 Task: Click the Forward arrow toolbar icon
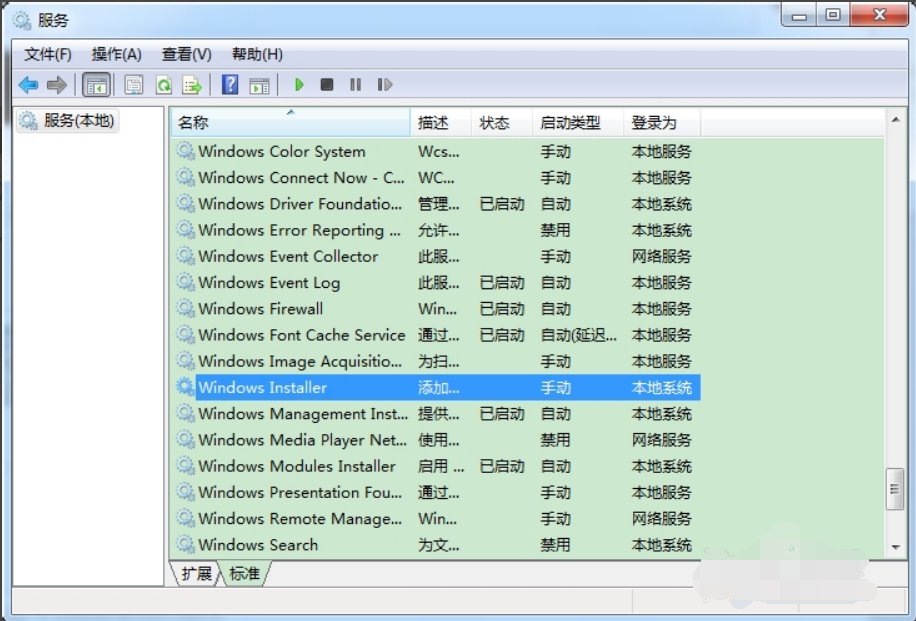tap(57, 85)
